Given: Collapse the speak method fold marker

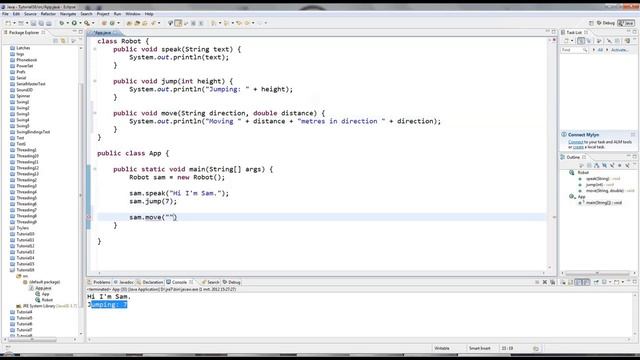Looking at the screenshot, I should coord(95,49).
